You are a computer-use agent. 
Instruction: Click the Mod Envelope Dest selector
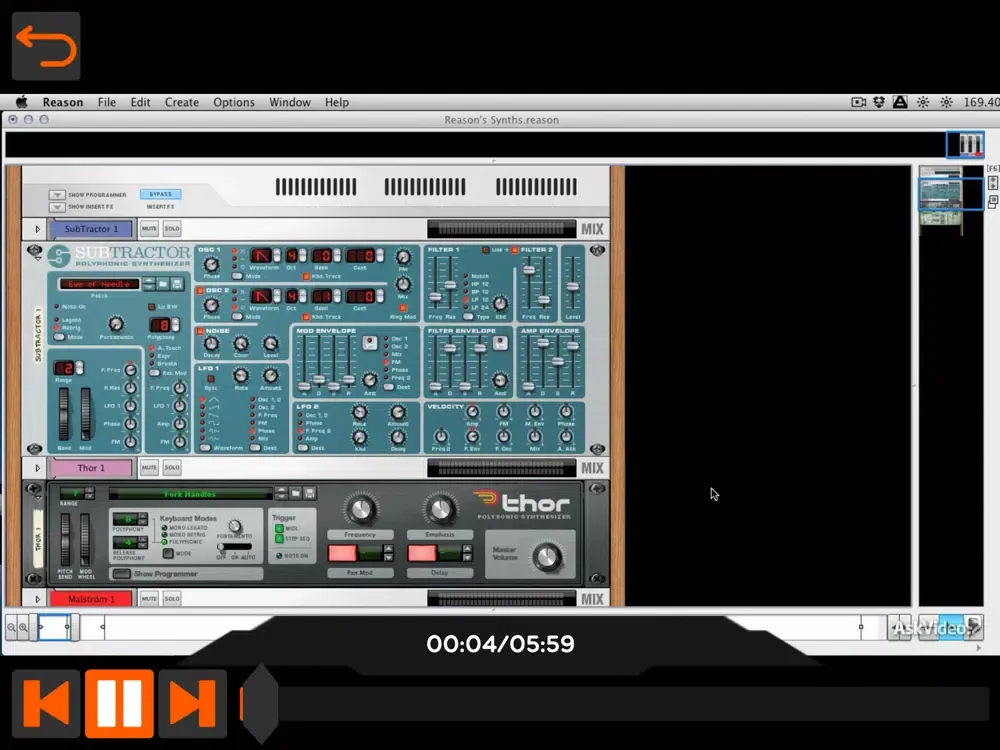(388, 387)
